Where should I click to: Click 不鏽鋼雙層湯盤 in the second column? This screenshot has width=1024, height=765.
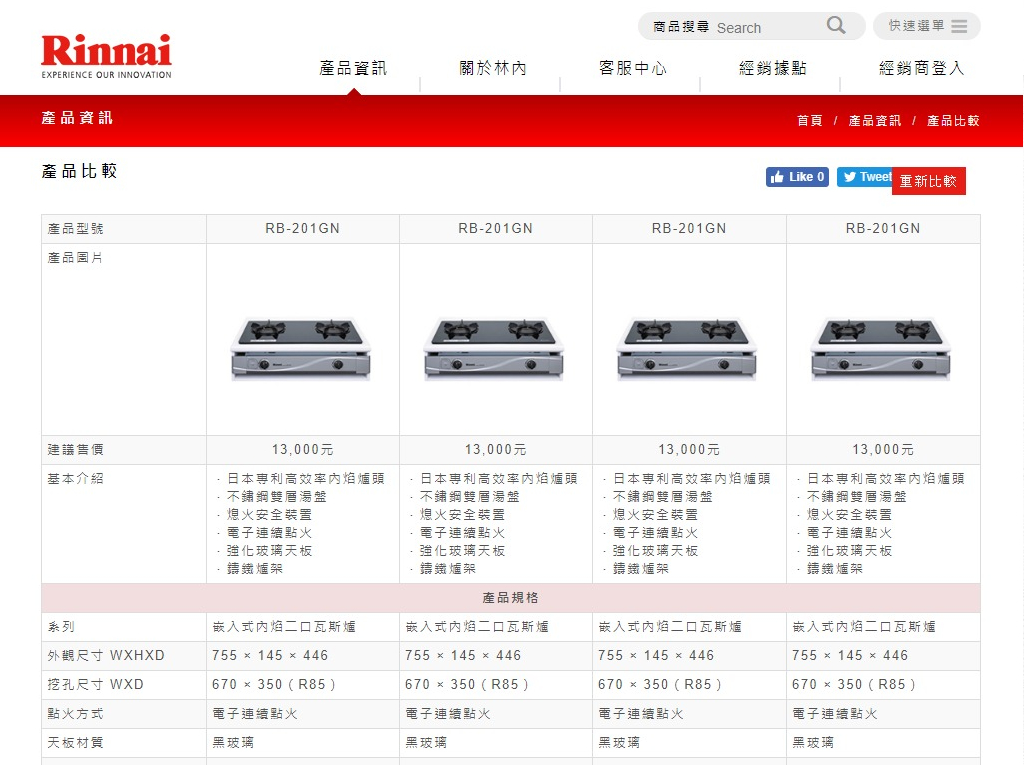(470, 496)
